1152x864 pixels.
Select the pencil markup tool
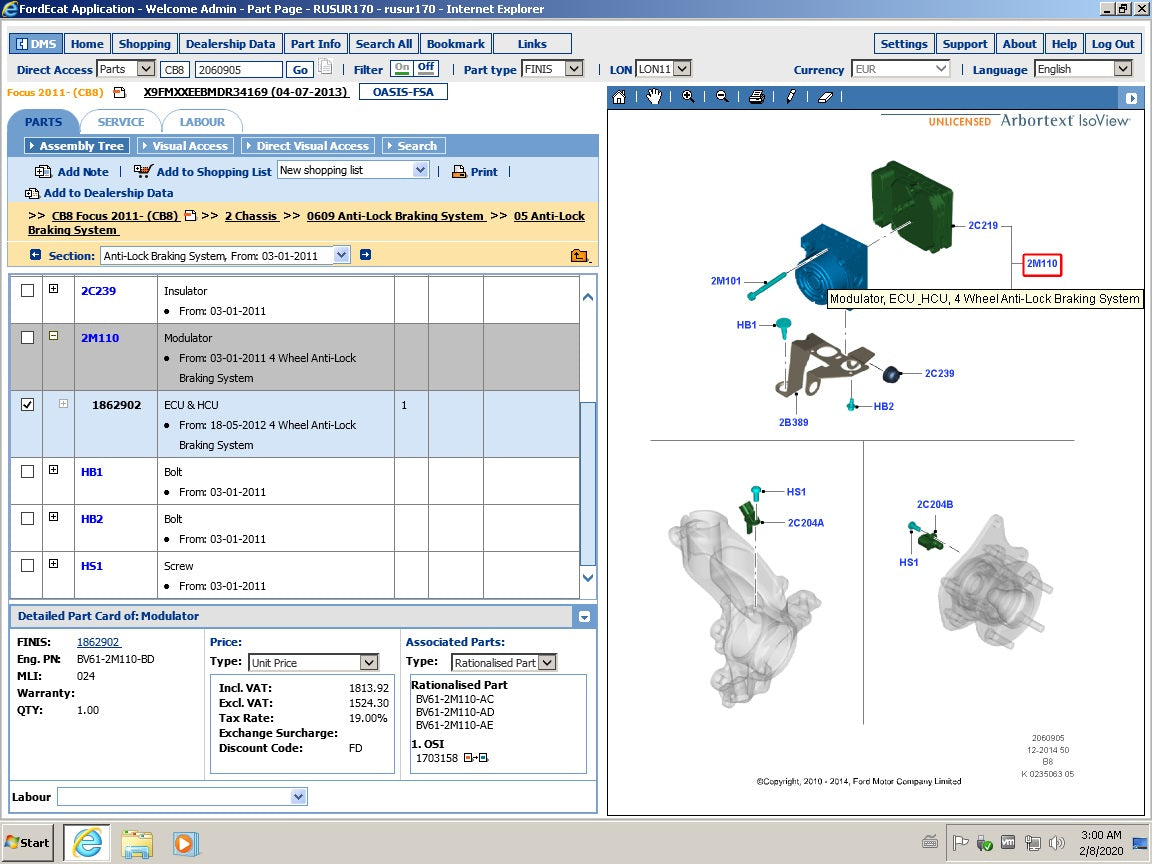coord(791,97)
